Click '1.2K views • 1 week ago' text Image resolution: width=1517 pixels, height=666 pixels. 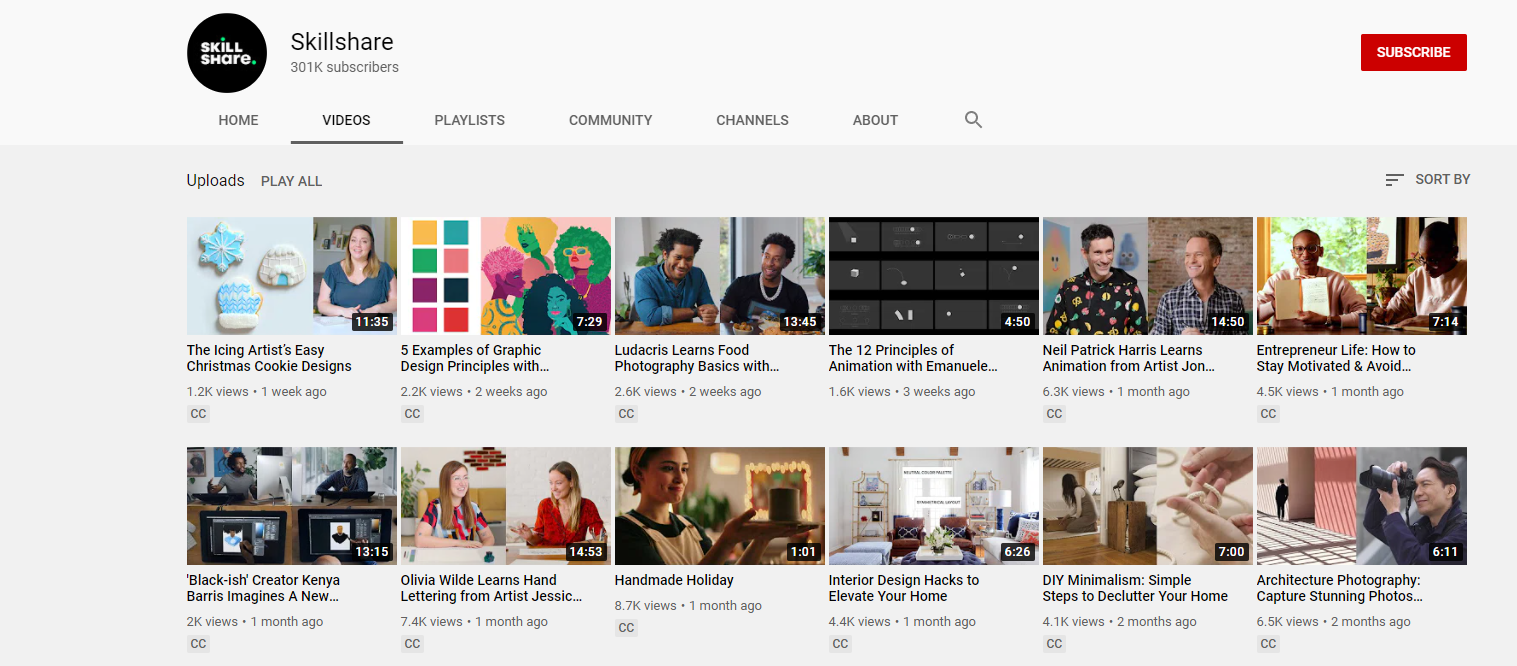[x=257, y=392]
